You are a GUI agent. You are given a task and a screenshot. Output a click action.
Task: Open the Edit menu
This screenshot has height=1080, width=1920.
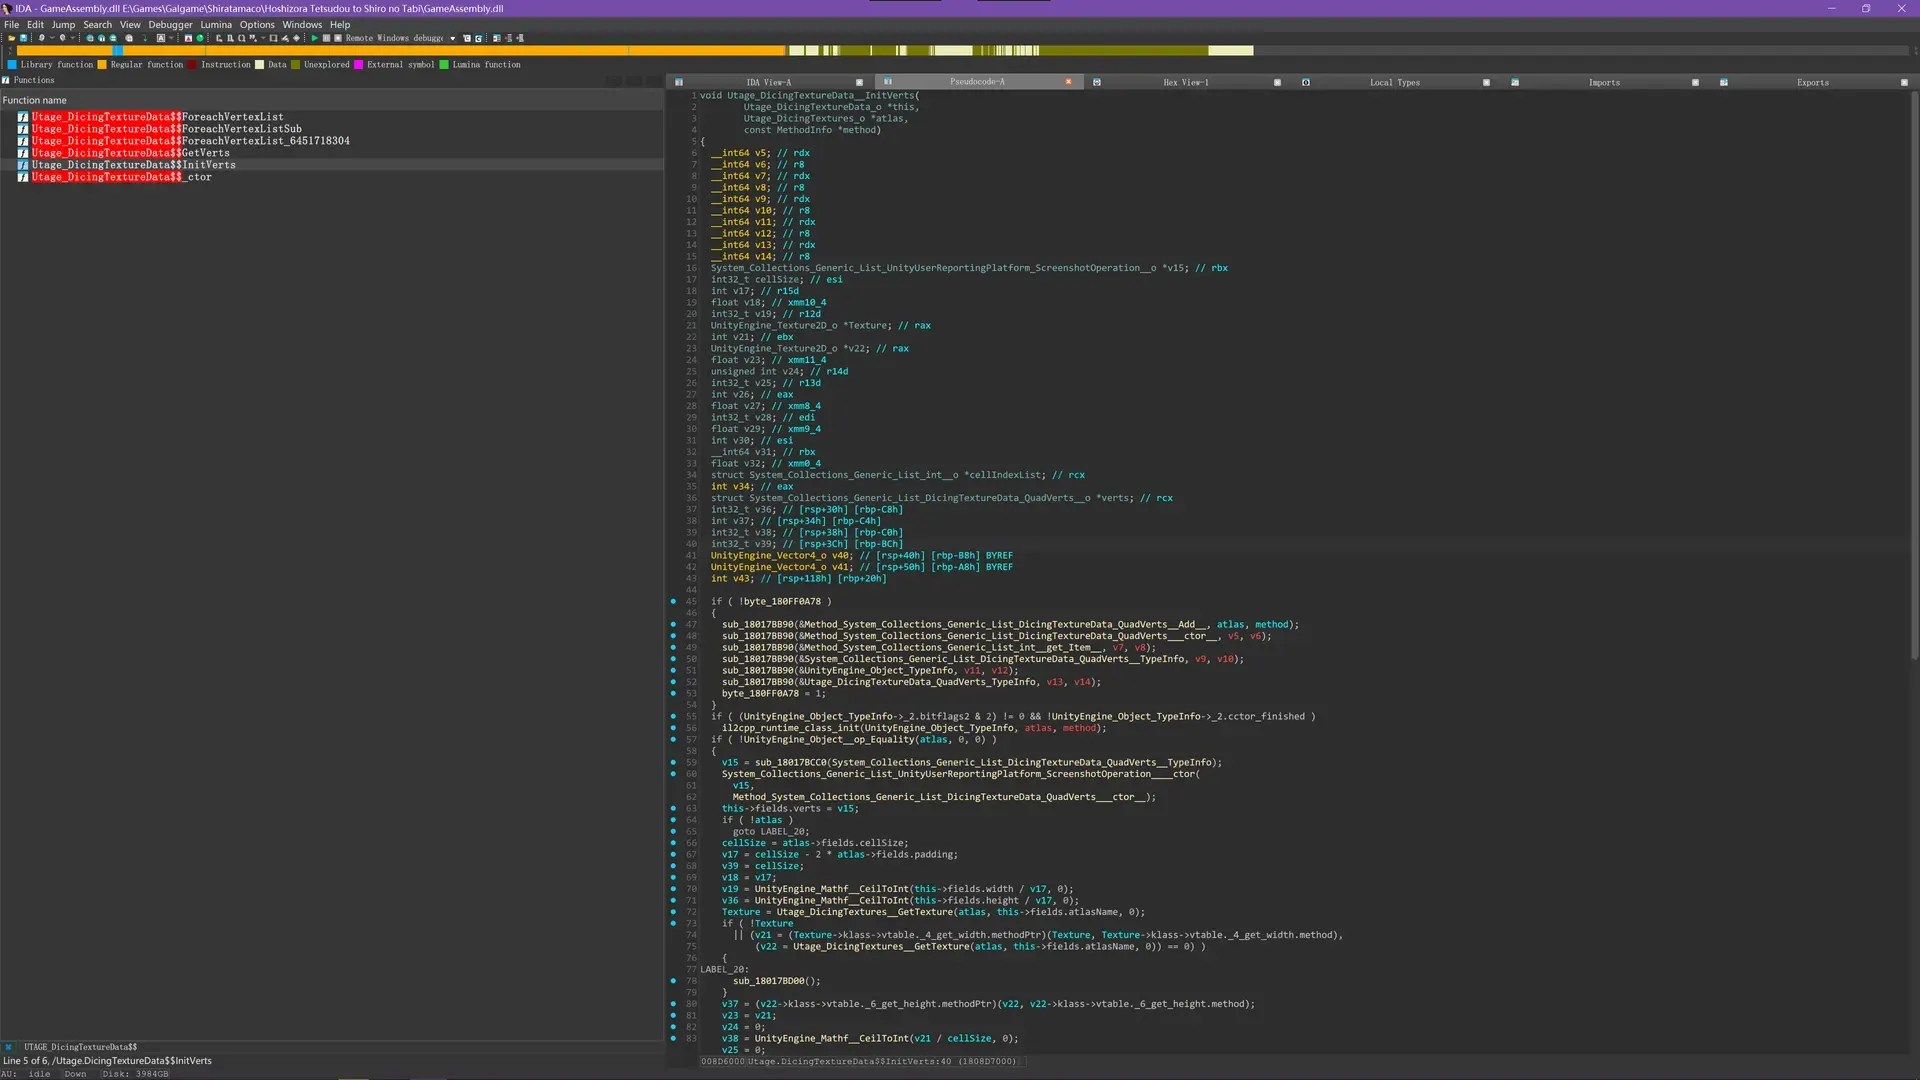point(35,25)
